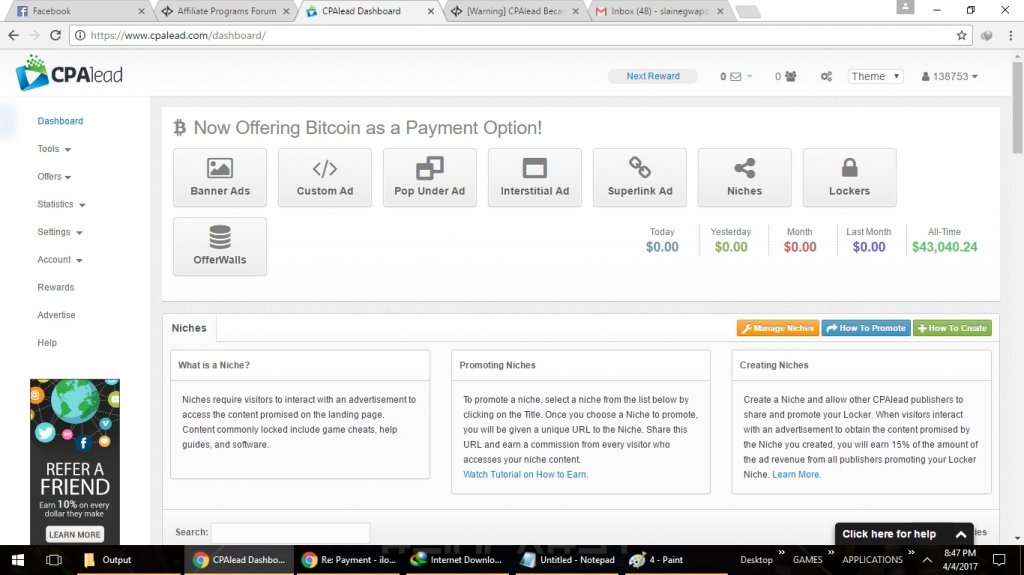Image resolution: width=1024 pixels, height=575 pixels.
Task: Go back to the previous page
Action: point(14,35)
